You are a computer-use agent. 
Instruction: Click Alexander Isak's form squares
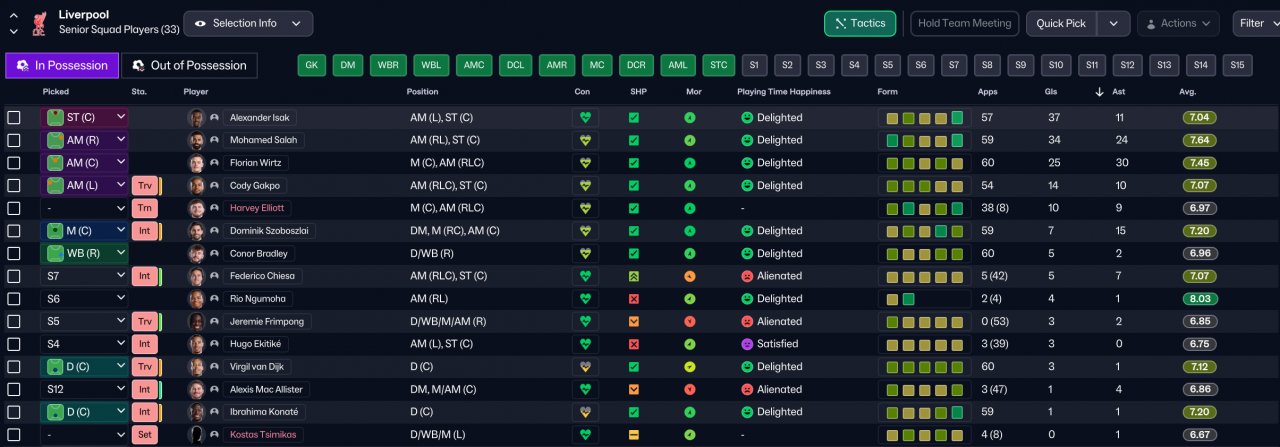pos(925,117)
